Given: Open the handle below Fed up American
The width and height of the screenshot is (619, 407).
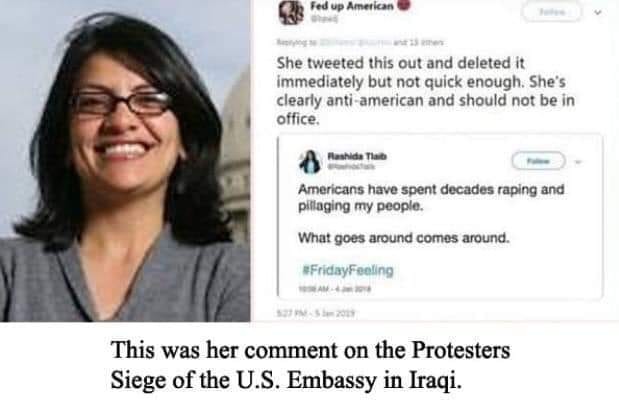Looking at the screenshot, I should coord(324,18).
